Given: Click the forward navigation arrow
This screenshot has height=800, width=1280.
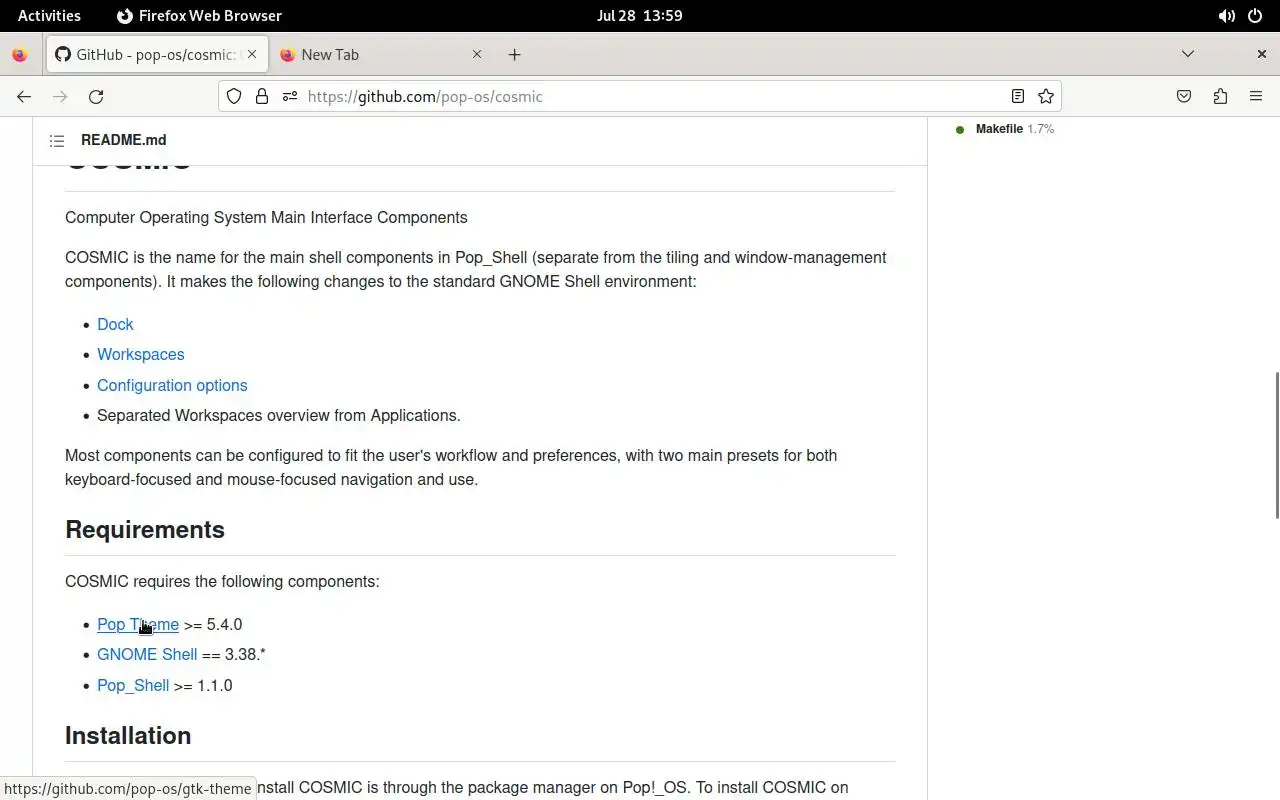Looking at the screenshot, I should 60,97.
